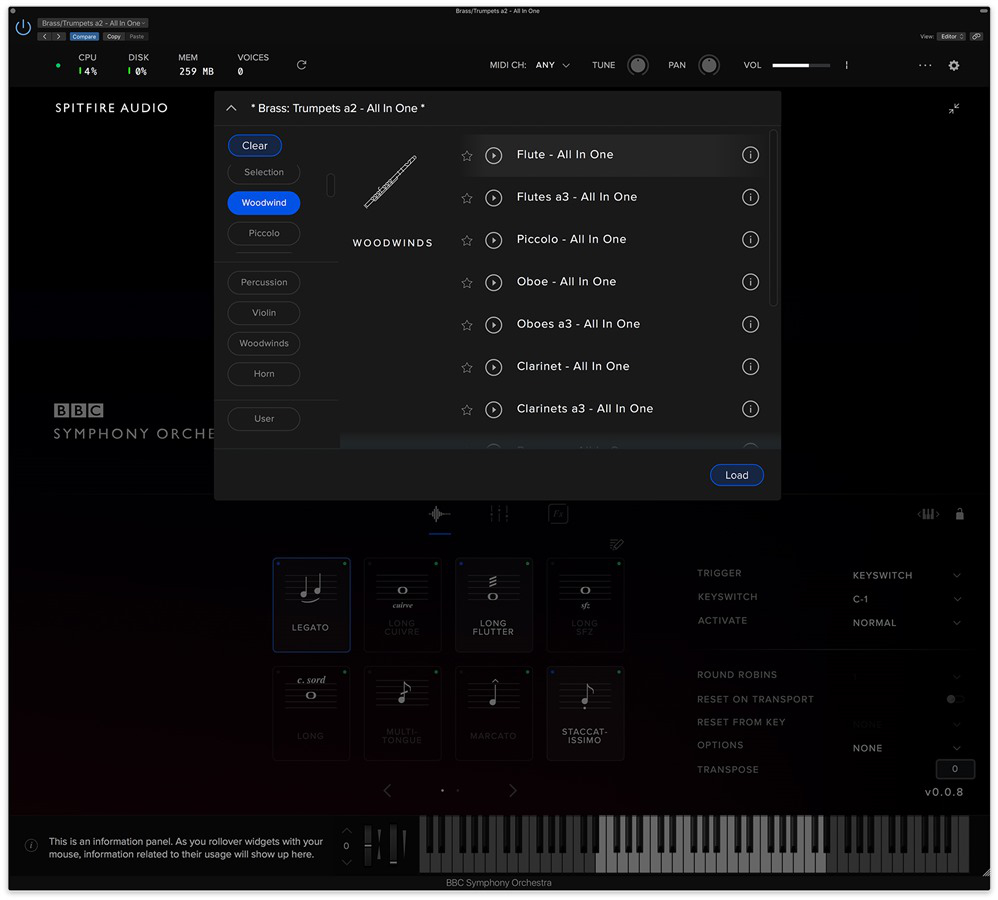The width and height of the screenshot is (998, 900).
Task: Select the Long Flutter technique card
Action: (494, 605)
